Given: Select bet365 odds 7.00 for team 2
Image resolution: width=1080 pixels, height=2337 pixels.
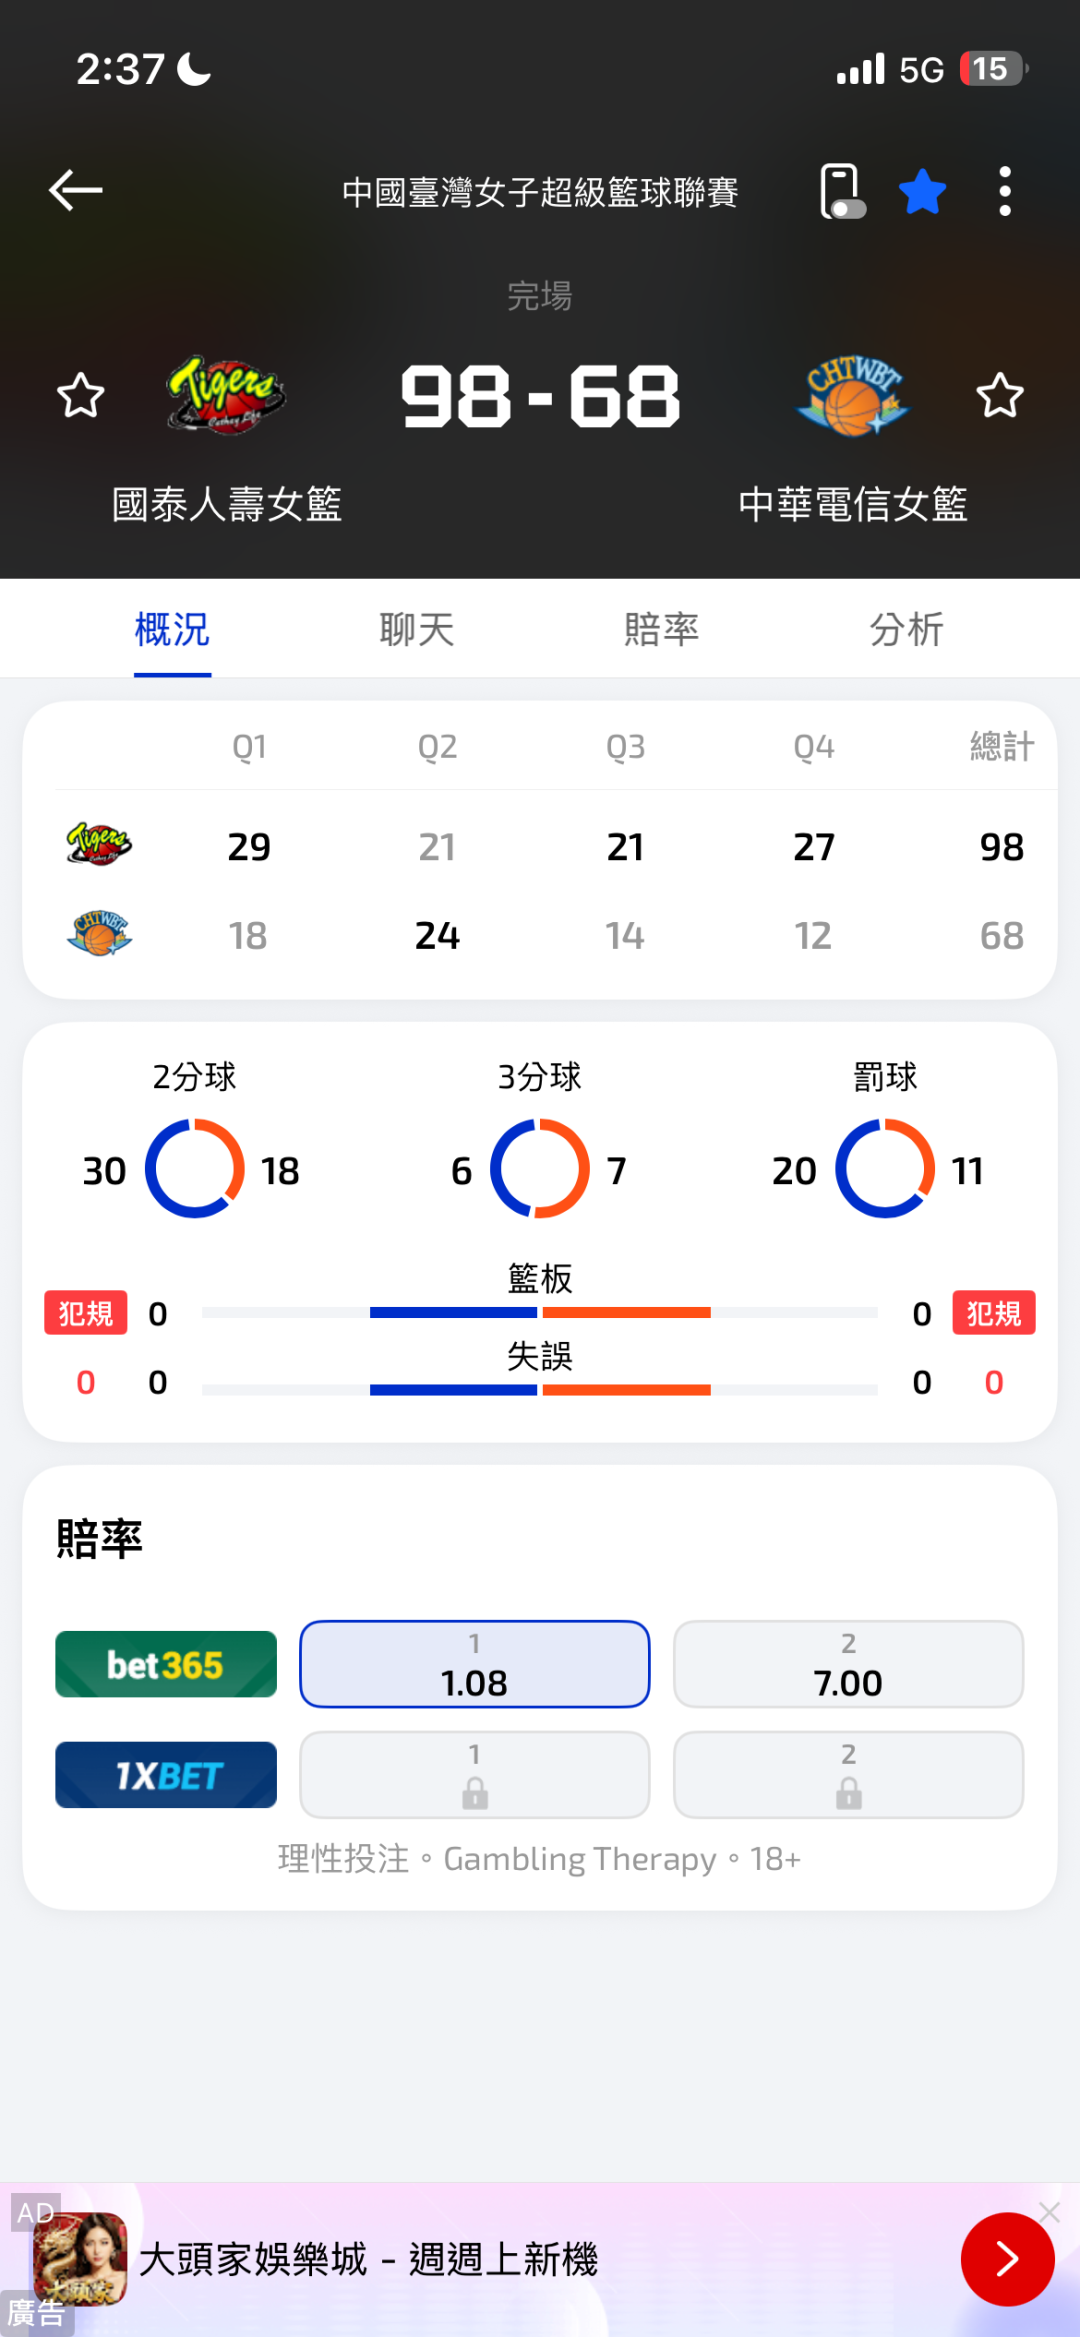Looking at the screenshot, I should coord(848,1664).
